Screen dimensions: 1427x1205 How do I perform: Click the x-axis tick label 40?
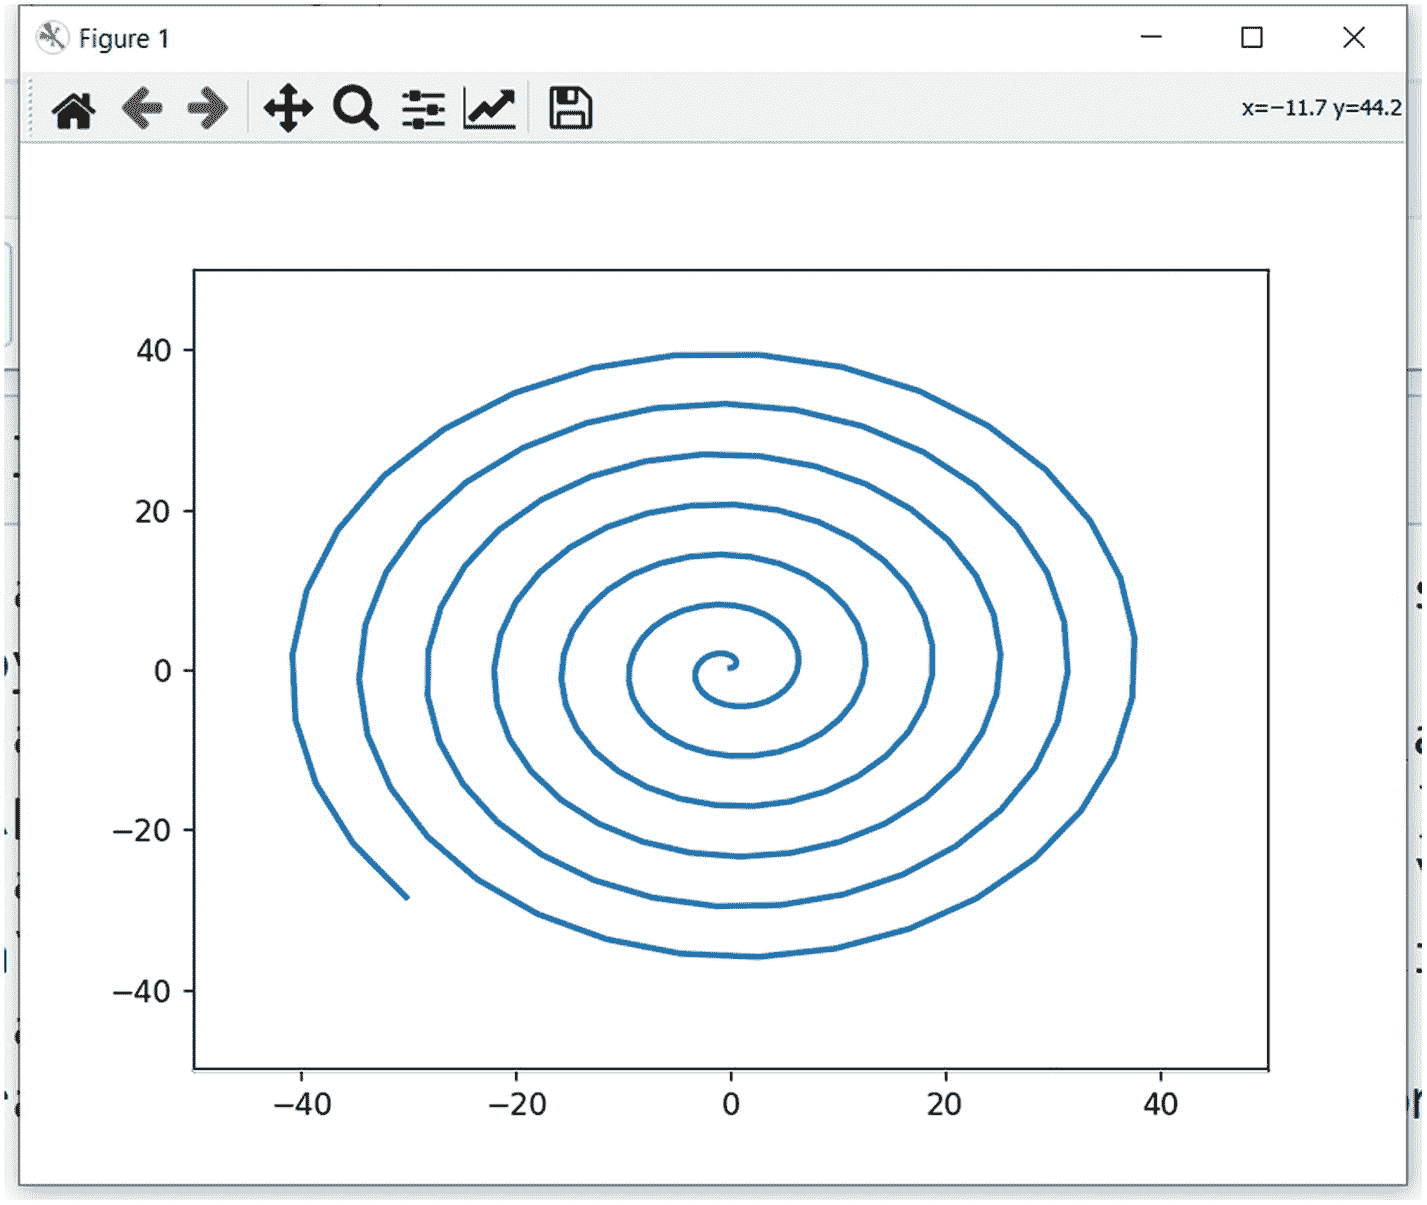pyautogui.click(x=1160, y=1104)
